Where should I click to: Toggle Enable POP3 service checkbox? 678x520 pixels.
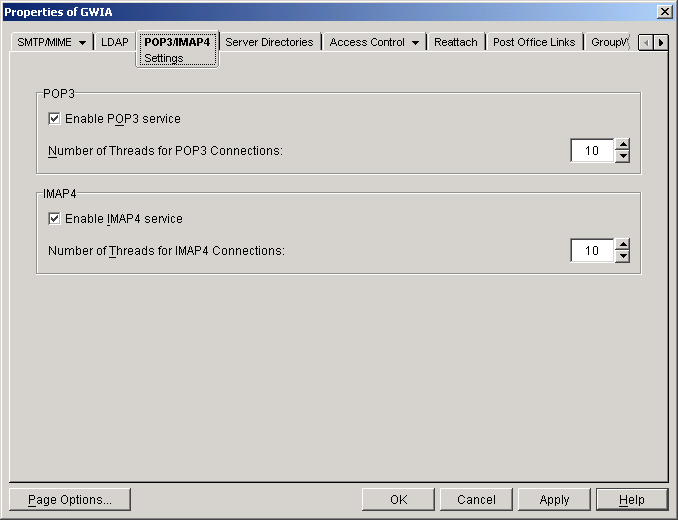pos(54,118)
